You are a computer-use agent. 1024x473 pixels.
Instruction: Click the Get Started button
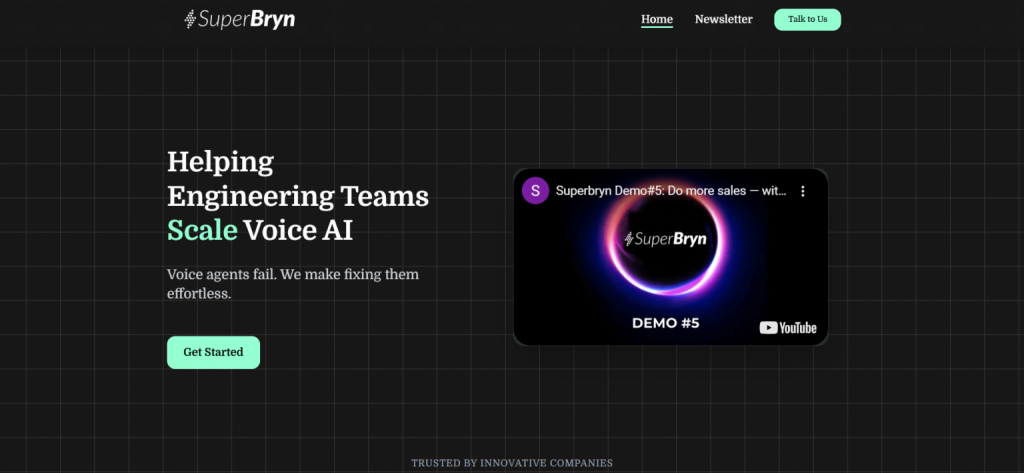click(213, 352)
